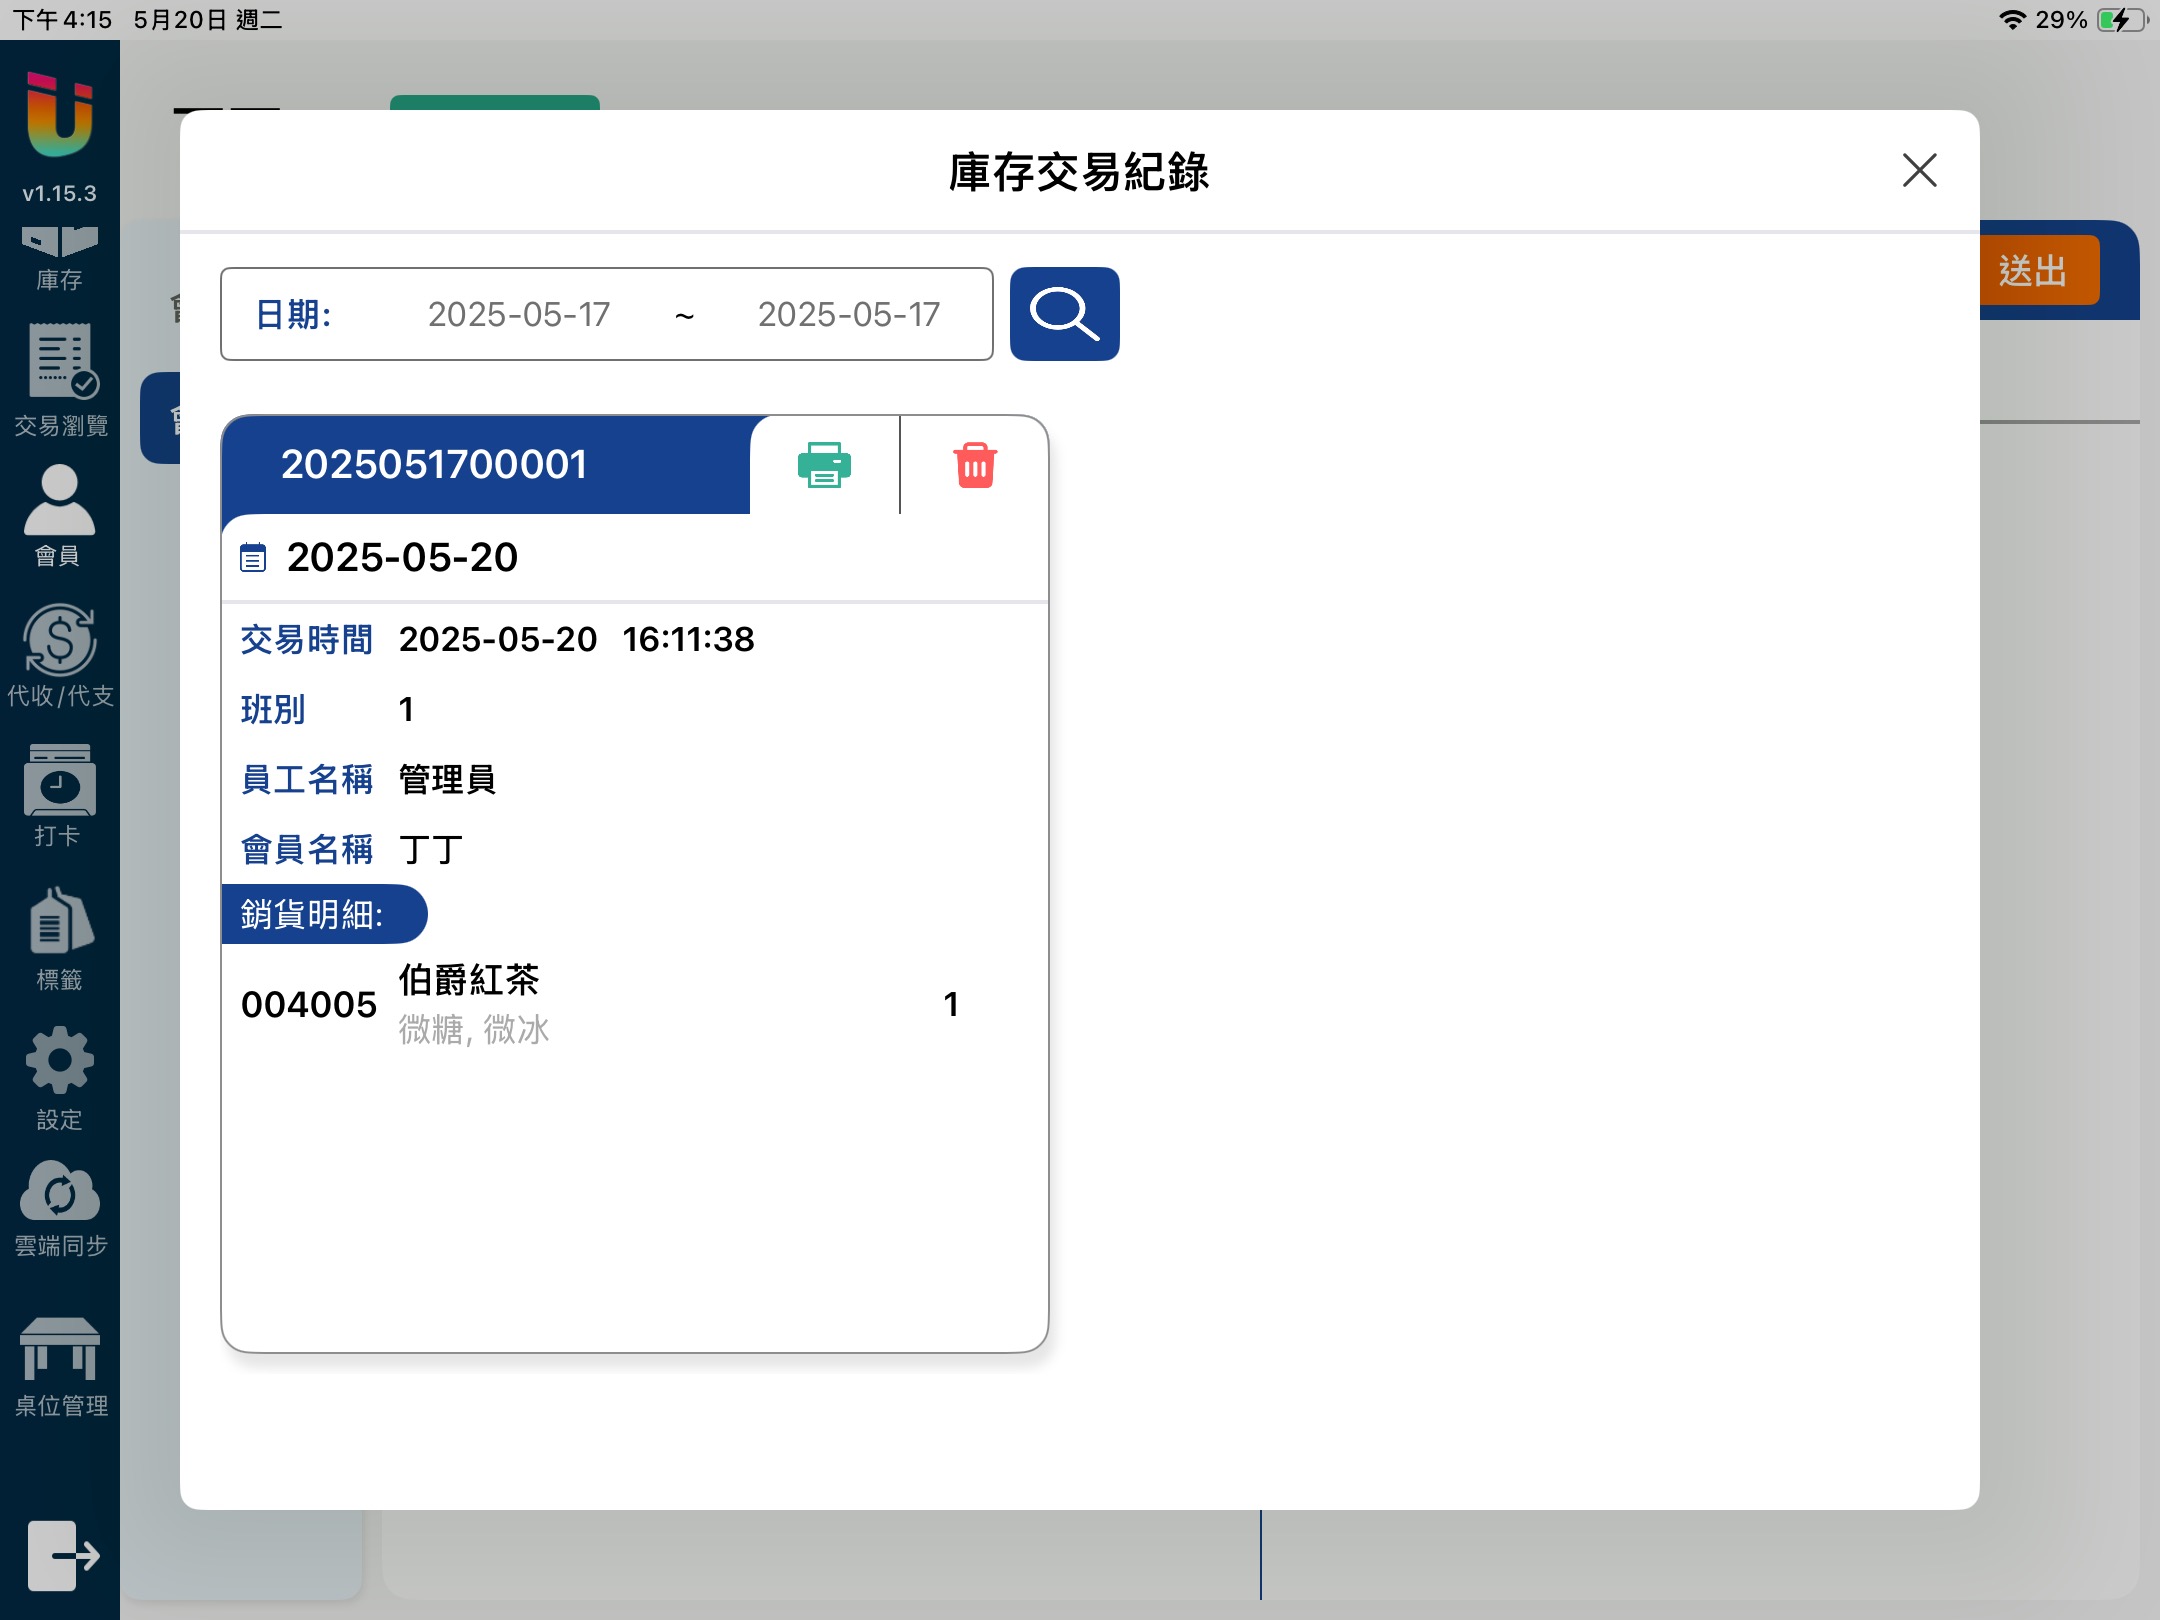Image resolution: width=2160 pixels, height=1620 pixels.
Task: Click the logout arrow icon
Action: [62, 1555]
